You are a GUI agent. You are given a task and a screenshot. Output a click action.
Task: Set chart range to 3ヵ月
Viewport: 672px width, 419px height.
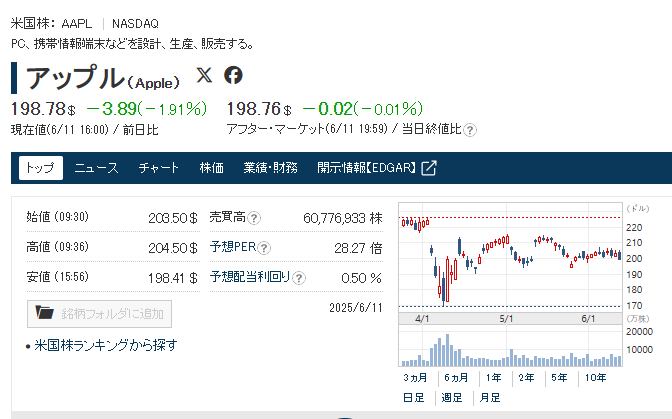415,378
